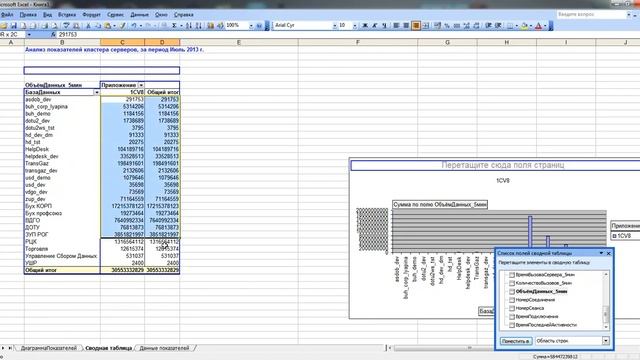
Task: Click the Align Left icon
Action: click(396, 26)
